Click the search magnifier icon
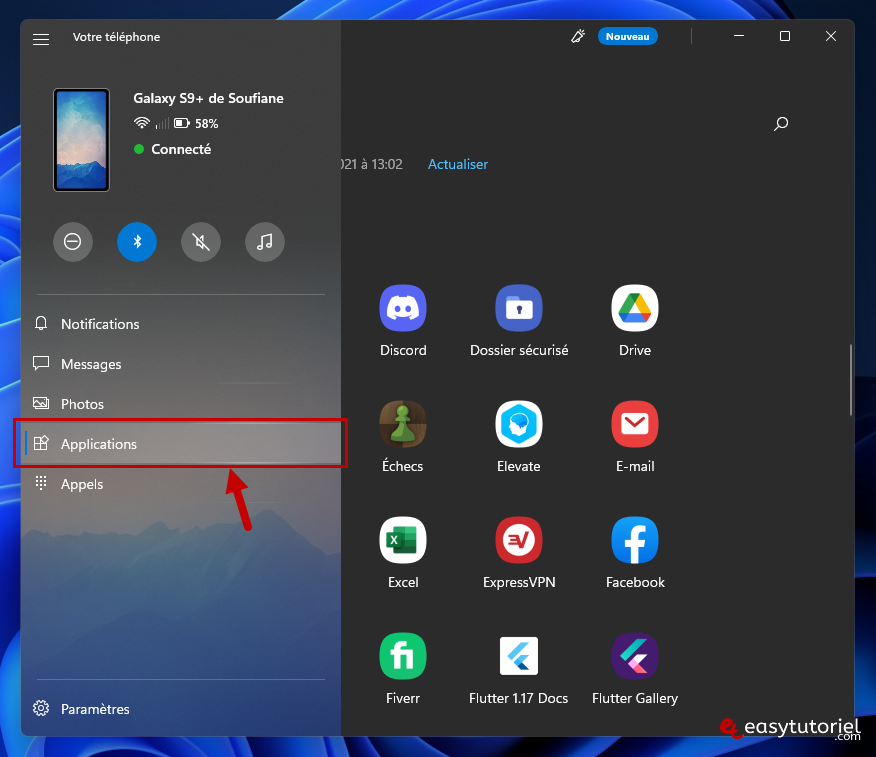 pos(781,123)
